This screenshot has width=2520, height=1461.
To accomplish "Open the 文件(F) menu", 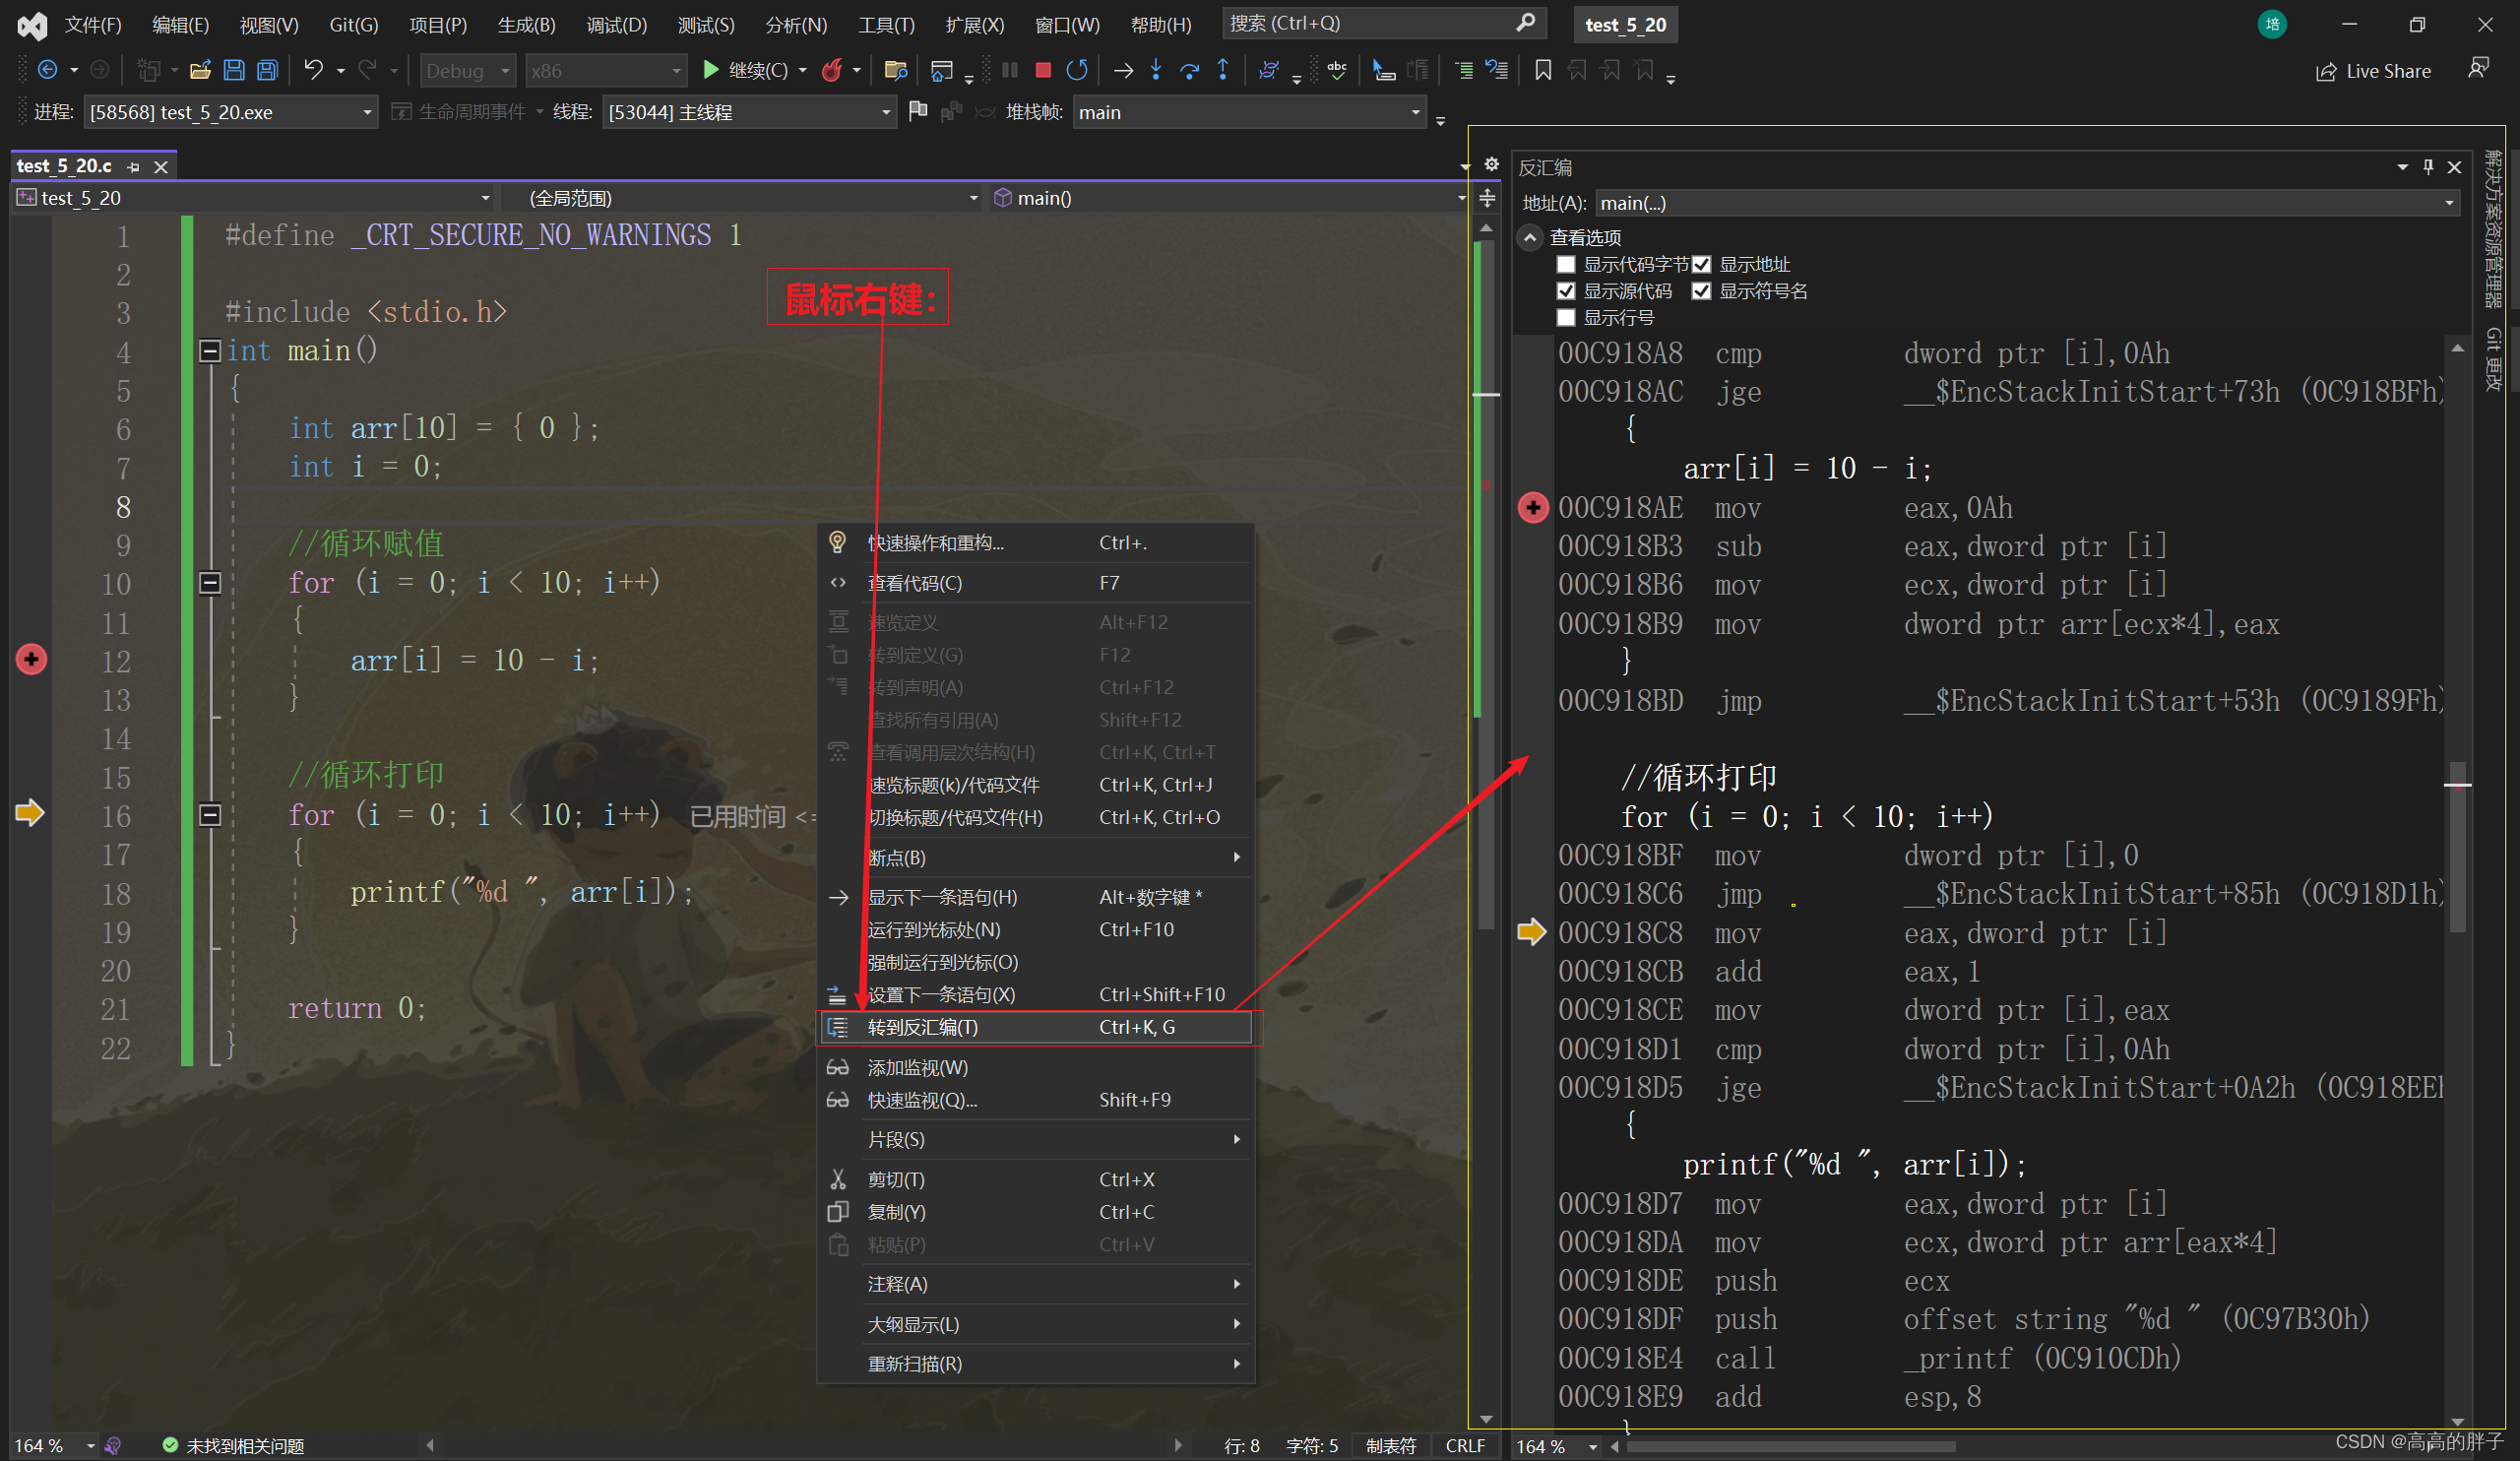I will (92, 25).
